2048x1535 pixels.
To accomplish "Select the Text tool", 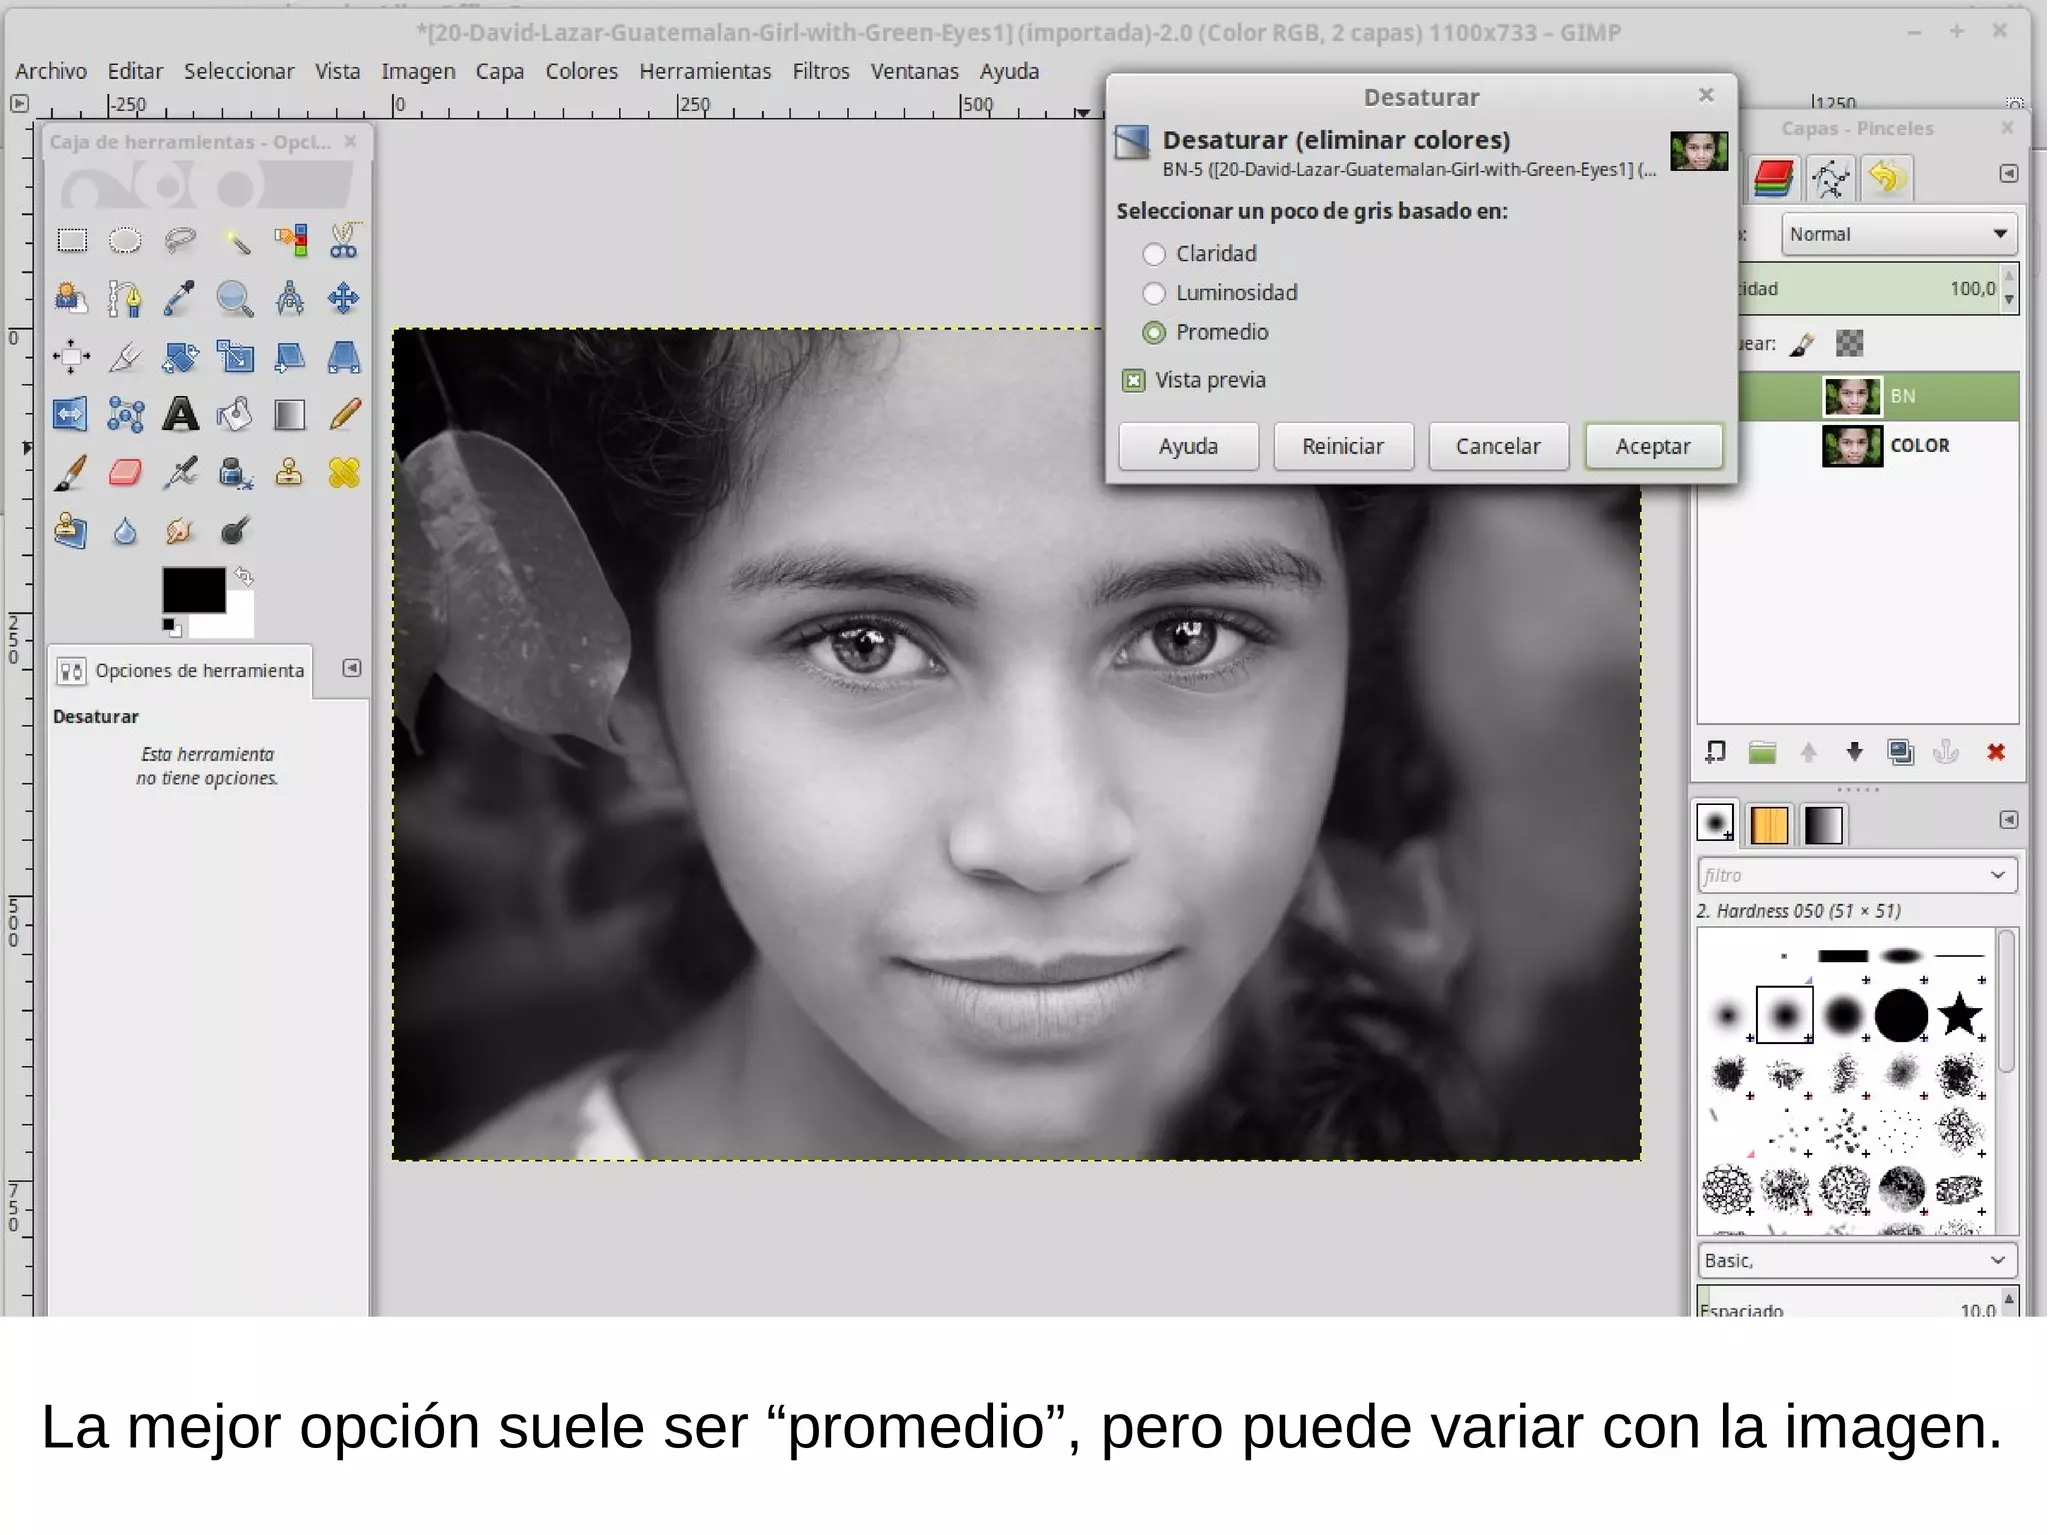I will coord(180,415).
